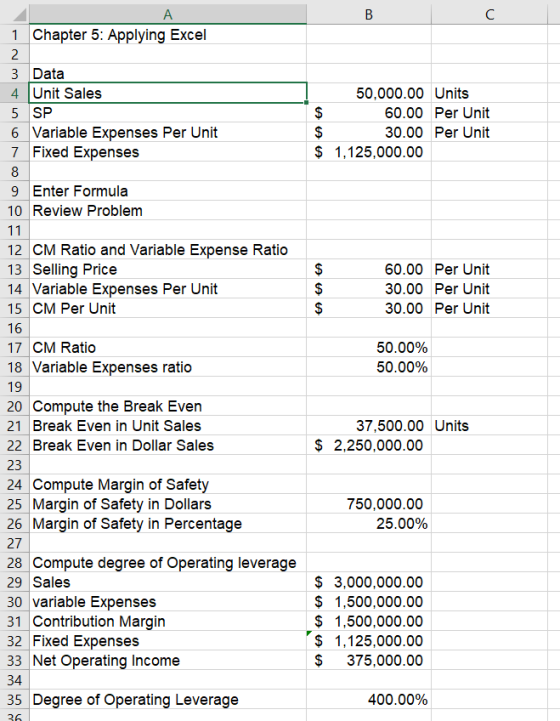Select the 'Unit Sales' cell
Image resolution: width=560 pixels, height=721 pixels.
click(168, 93)
